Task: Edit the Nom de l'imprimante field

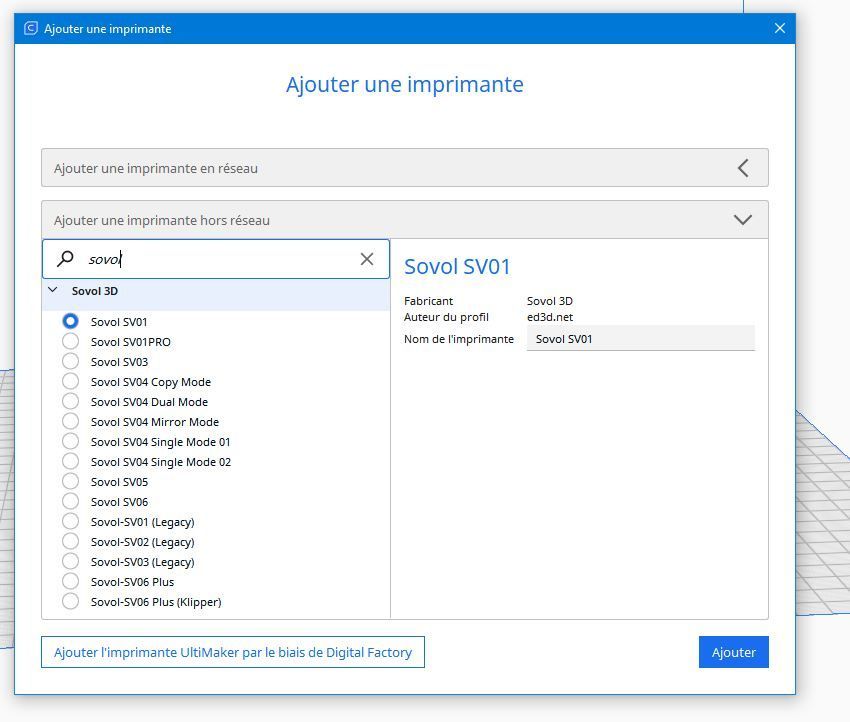Action: click(x=640, y=339)
